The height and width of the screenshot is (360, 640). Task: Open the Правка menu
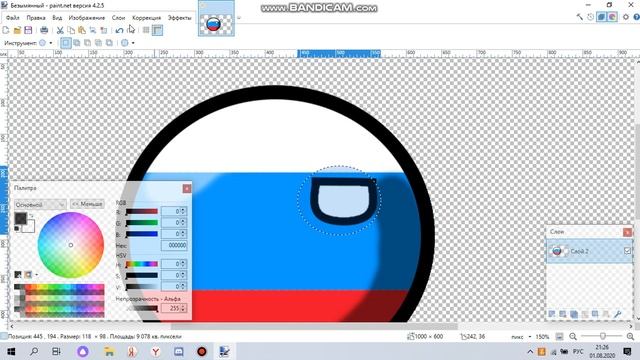coord(36,18)
